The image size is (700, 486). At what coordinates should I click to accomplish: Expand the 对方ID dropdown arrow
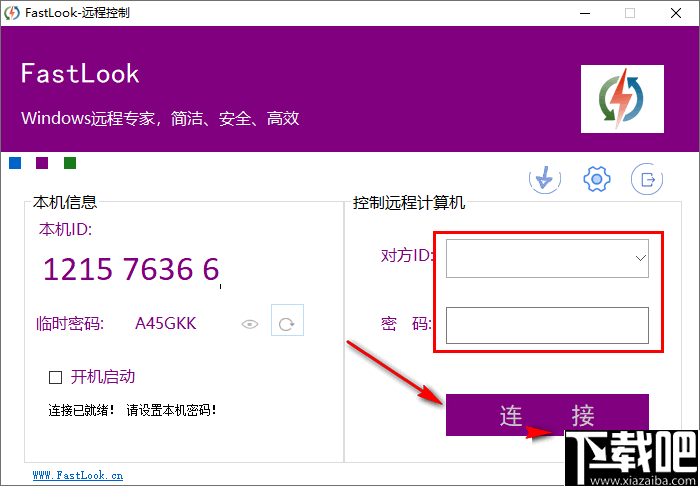pyautogui.click(x=641, y=258)
